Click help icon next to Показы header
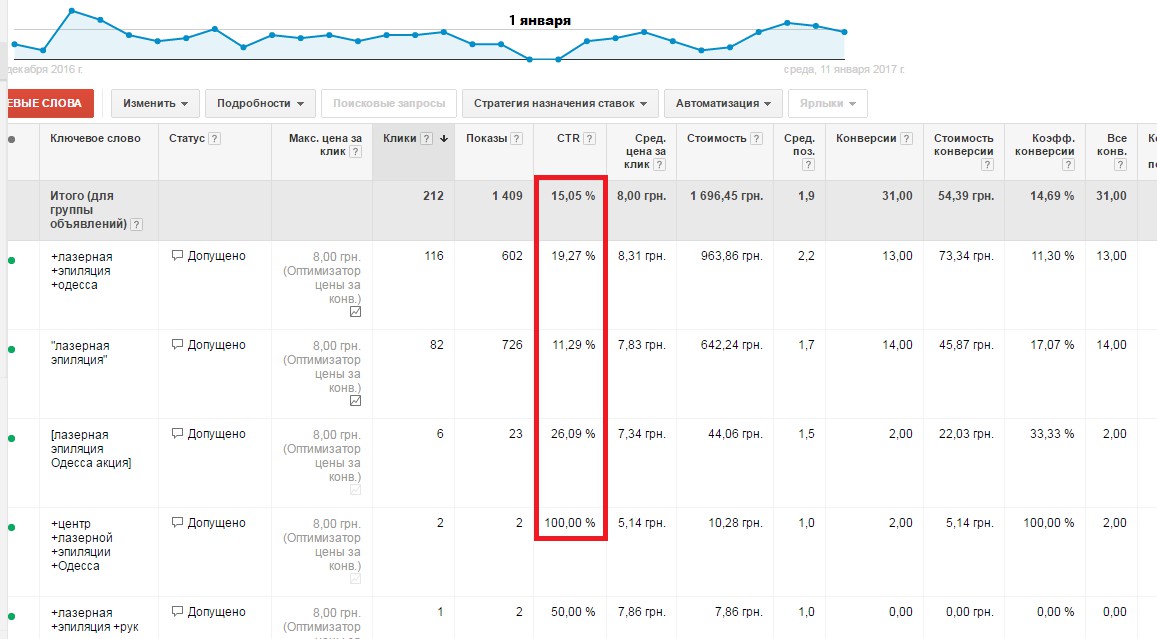This screenshot has width=1157, height=639. tap(517, 139)
